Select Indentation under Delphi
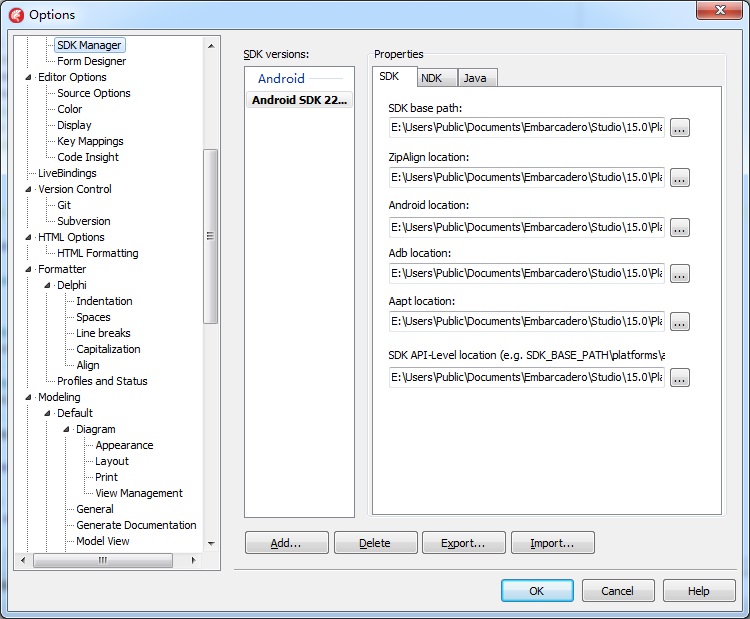750x619 pixels. [x=104, y=301]
